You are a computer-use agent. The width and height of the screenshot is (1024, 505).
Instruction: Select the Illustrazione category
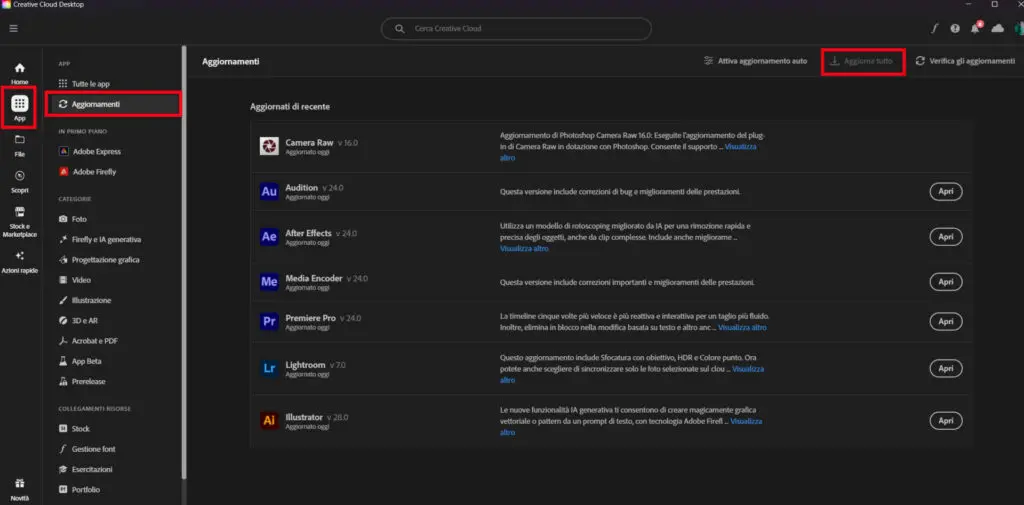click(85, 301)
